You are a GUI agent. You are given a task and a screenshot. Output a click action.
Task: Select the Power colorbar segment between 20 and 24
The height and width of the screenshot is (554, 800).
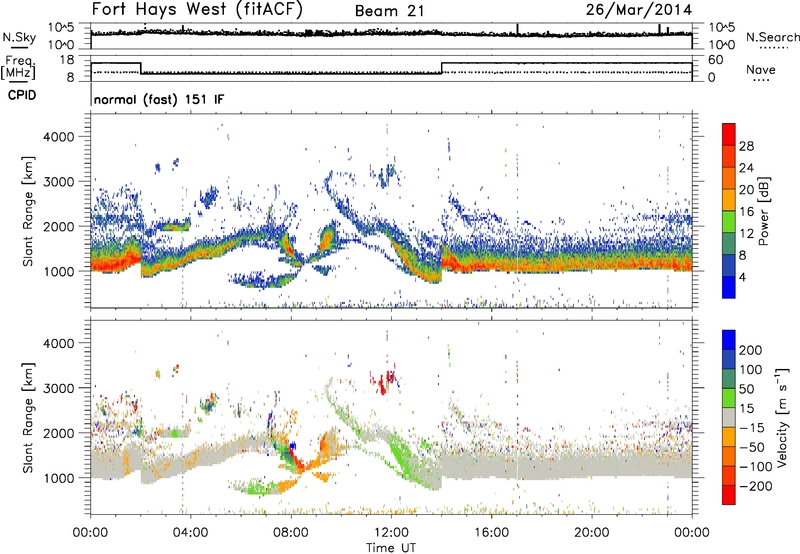(x=729, y=178)
